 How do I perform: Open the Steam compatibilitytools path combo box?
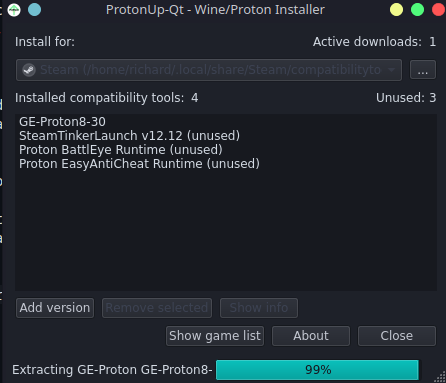[209, 70]
